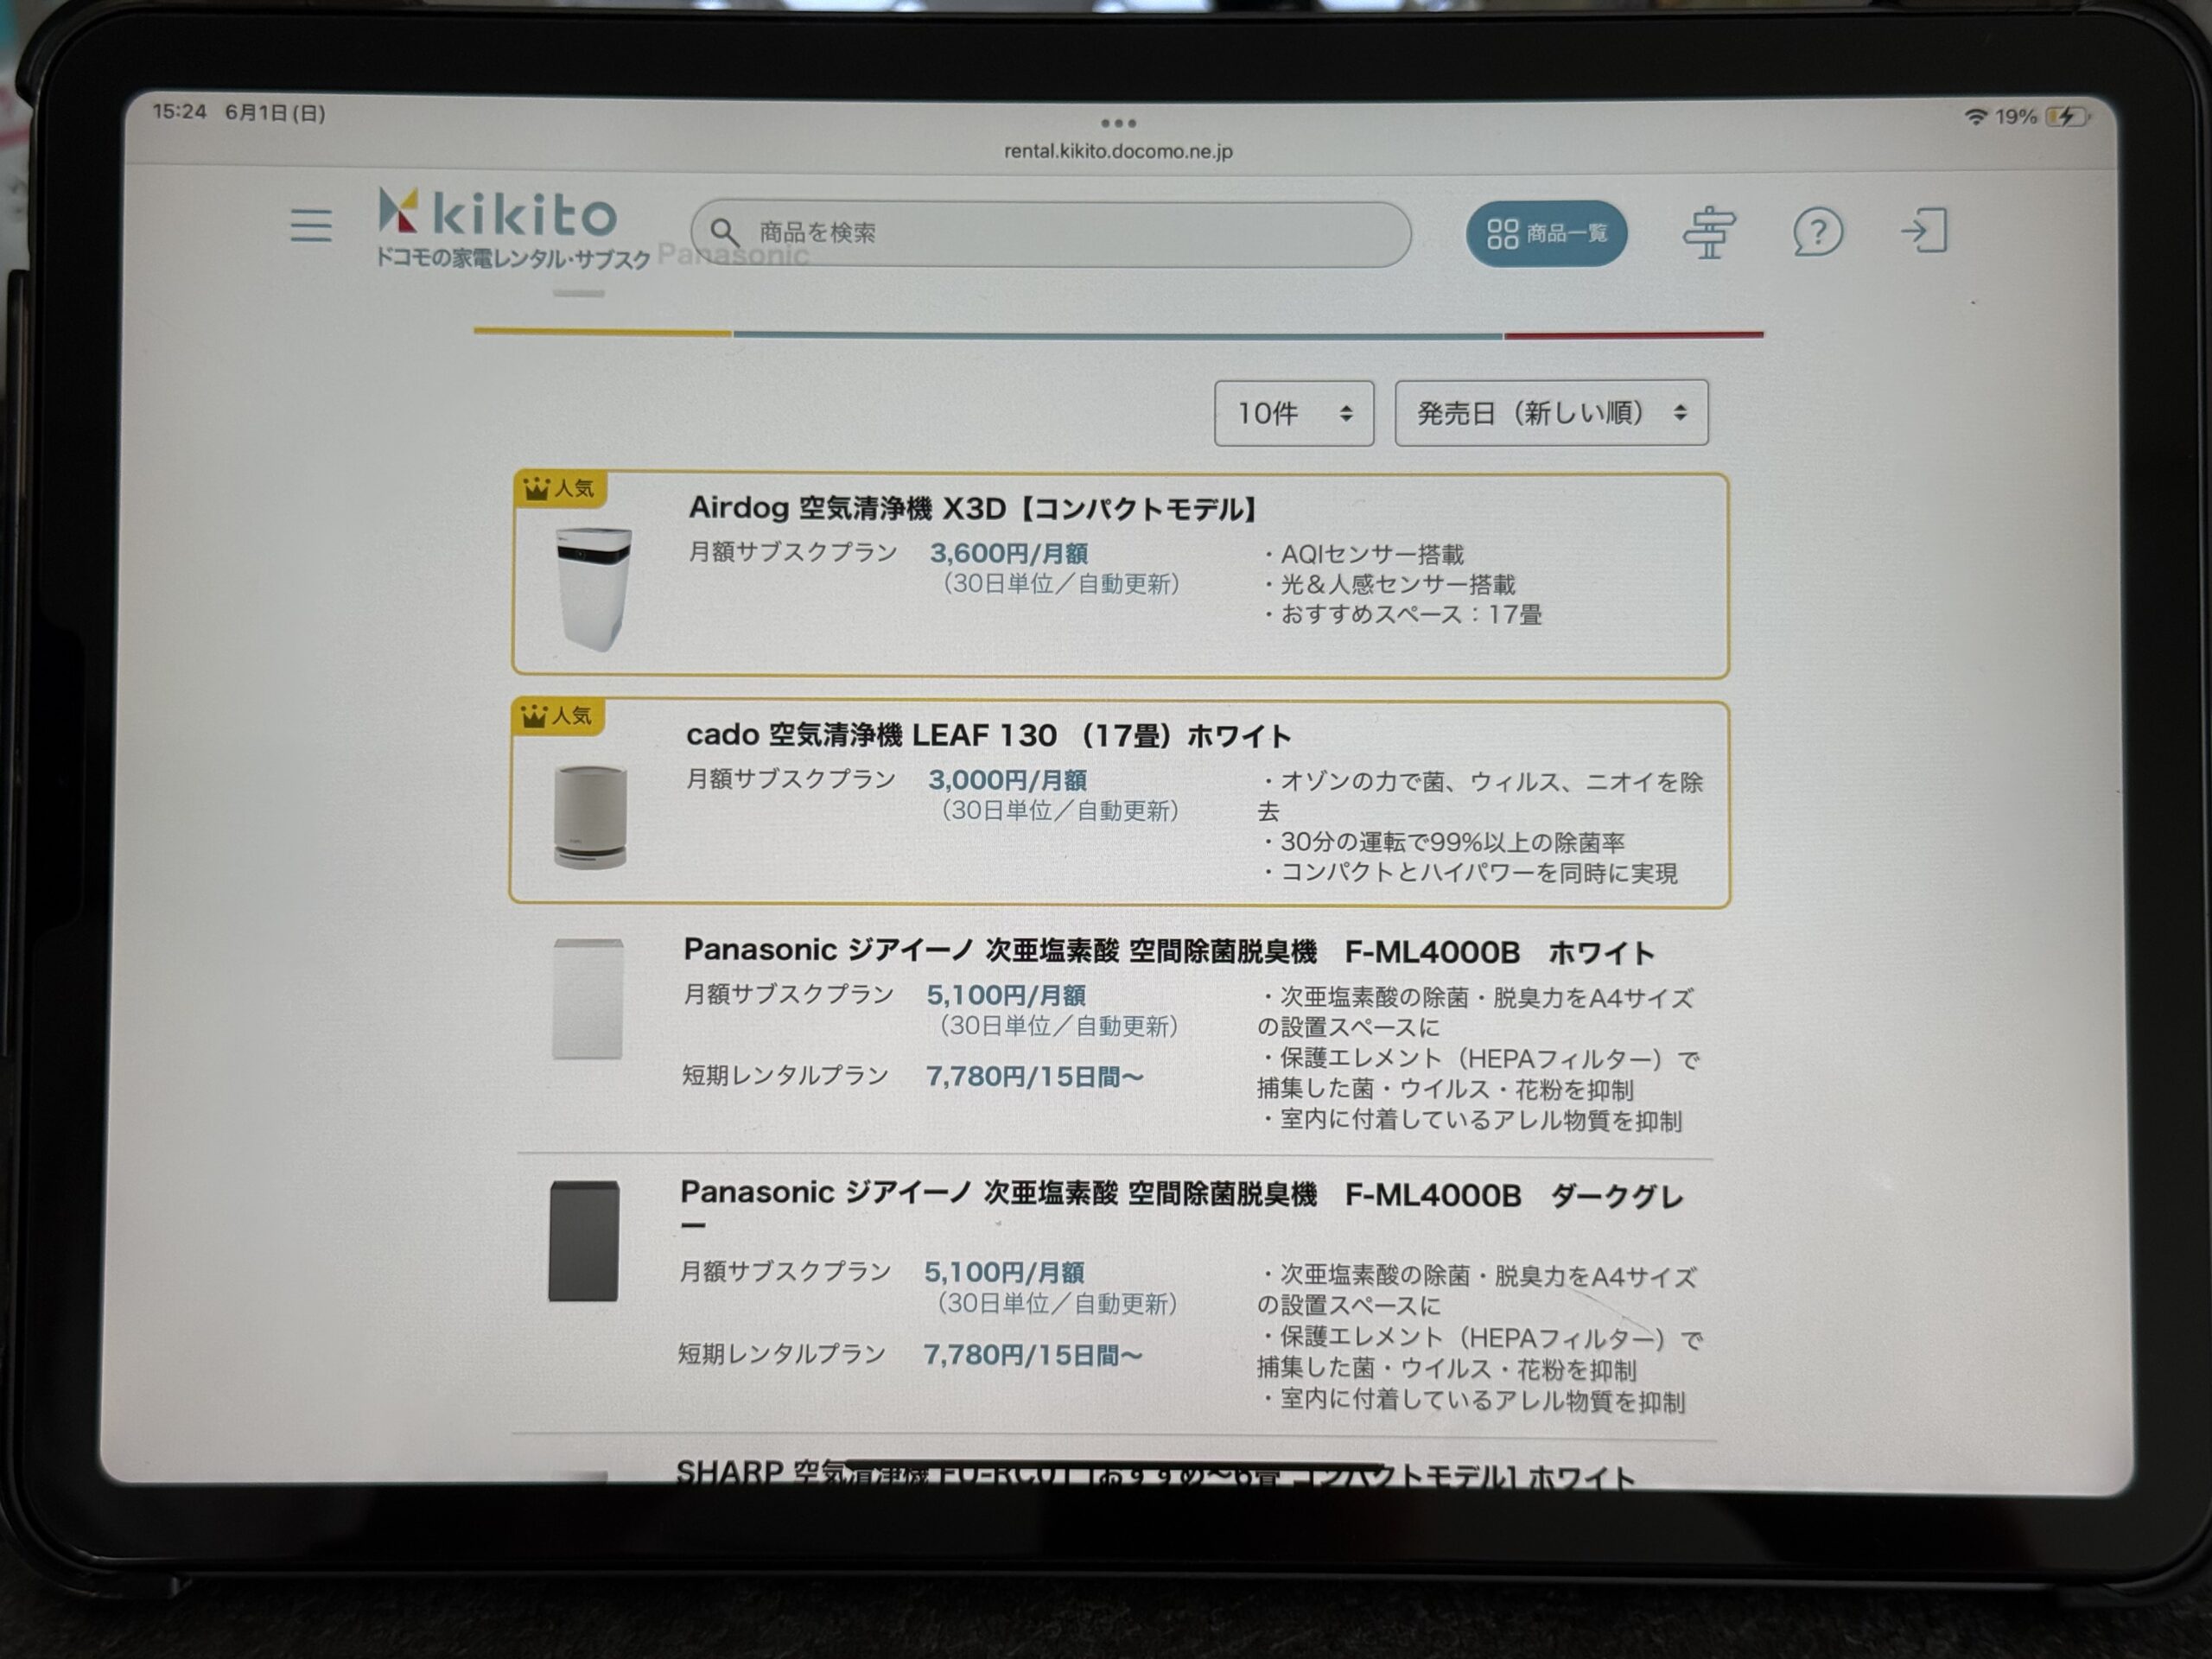Click the 3,000円/月額 price
2212x1659 pixels.
click(1007, 780)
